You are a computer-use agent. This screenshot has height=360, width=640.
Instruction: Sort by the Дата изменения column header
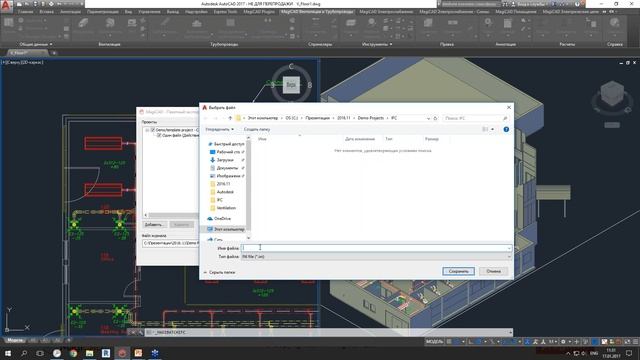[360, 139]
